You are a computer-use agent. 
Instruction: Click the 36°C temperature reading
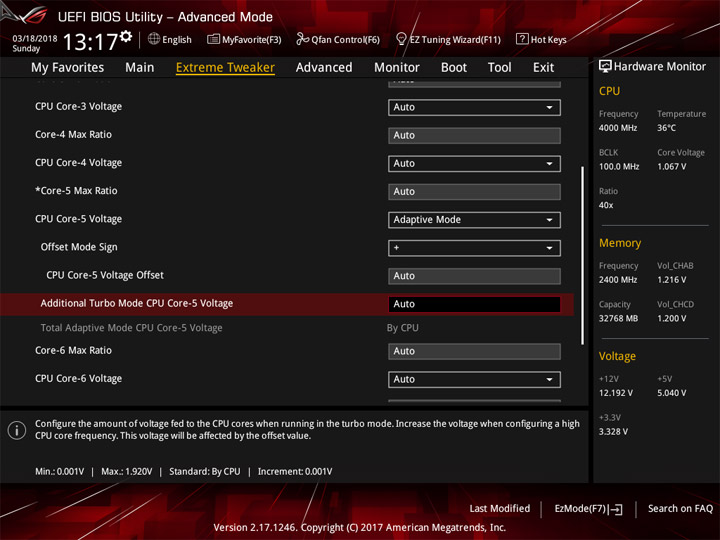pos(666,128)
